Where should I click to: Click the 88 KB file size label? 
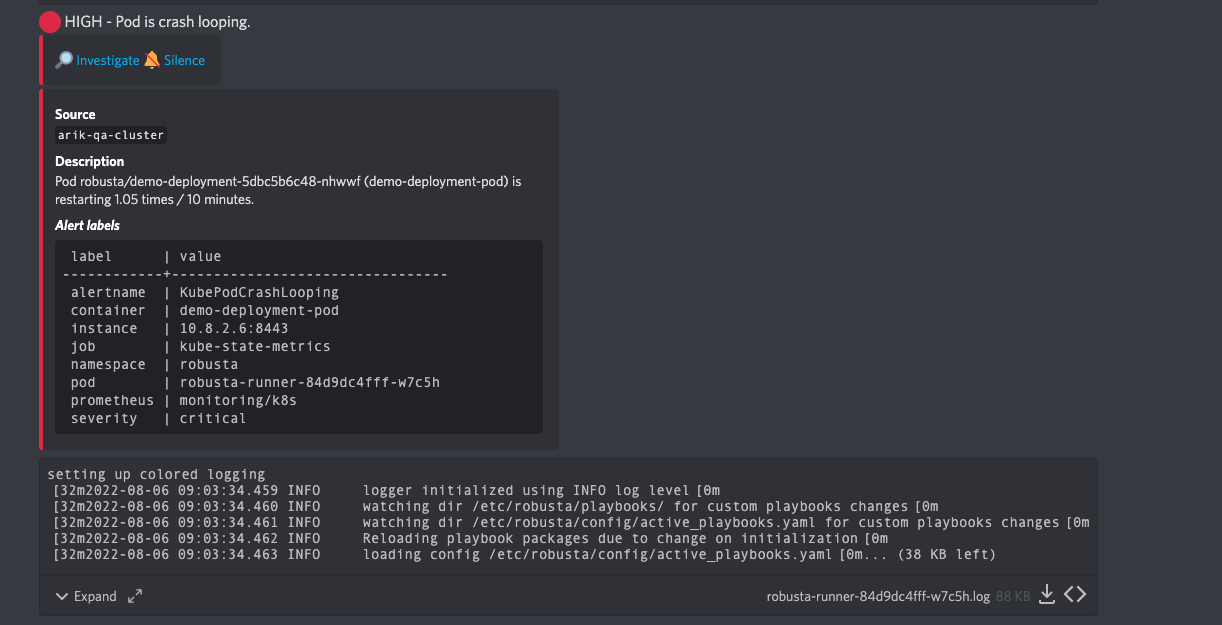coord(1013,596)
